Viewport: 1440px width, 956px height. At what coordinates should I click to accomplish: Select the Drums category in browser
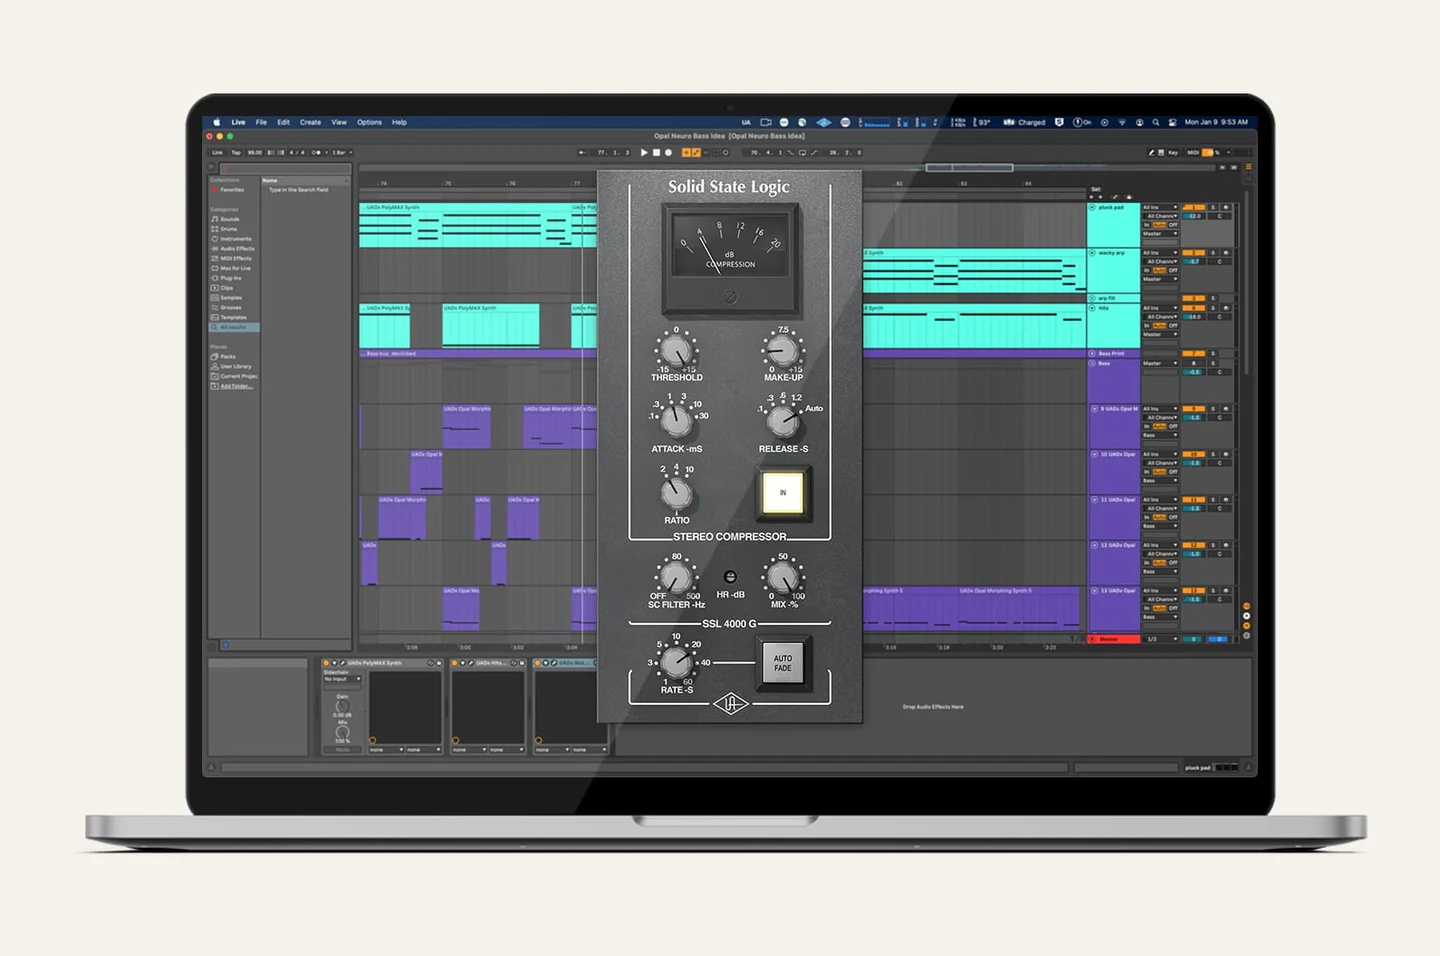tap(228, 229)
